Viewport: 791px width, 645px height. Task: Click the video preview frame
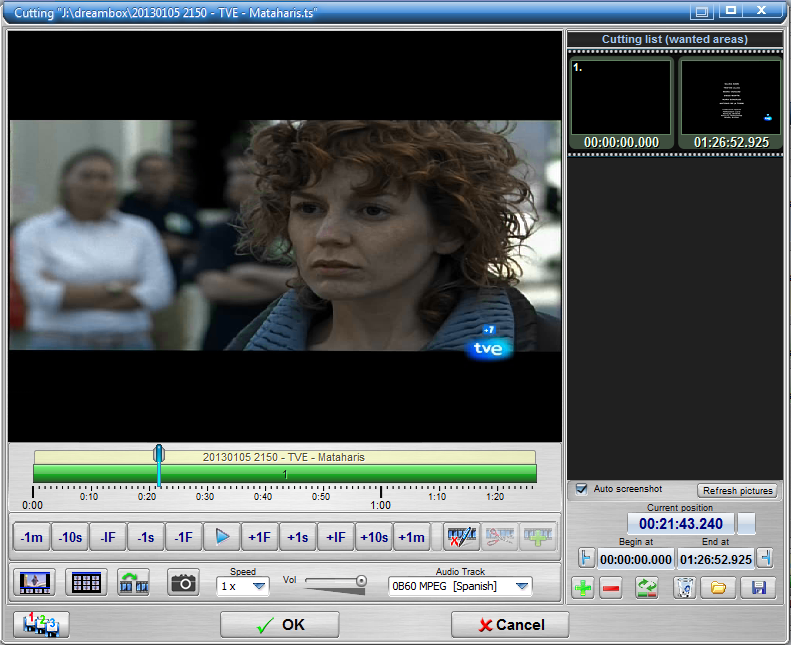tap(285, 235)
